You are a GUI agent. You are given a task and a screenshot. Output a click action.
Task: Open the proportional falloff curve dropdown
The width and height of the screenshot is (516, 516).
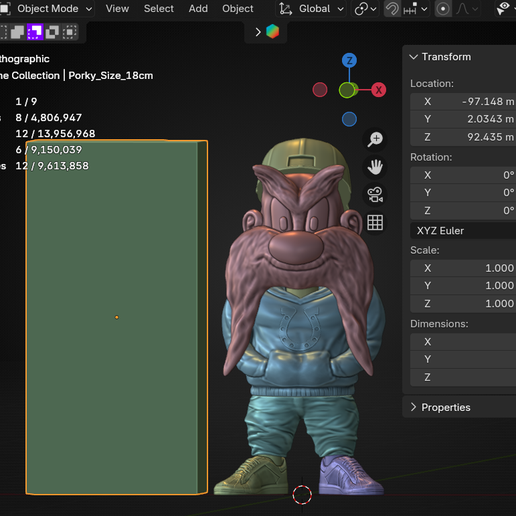point(467,9)
